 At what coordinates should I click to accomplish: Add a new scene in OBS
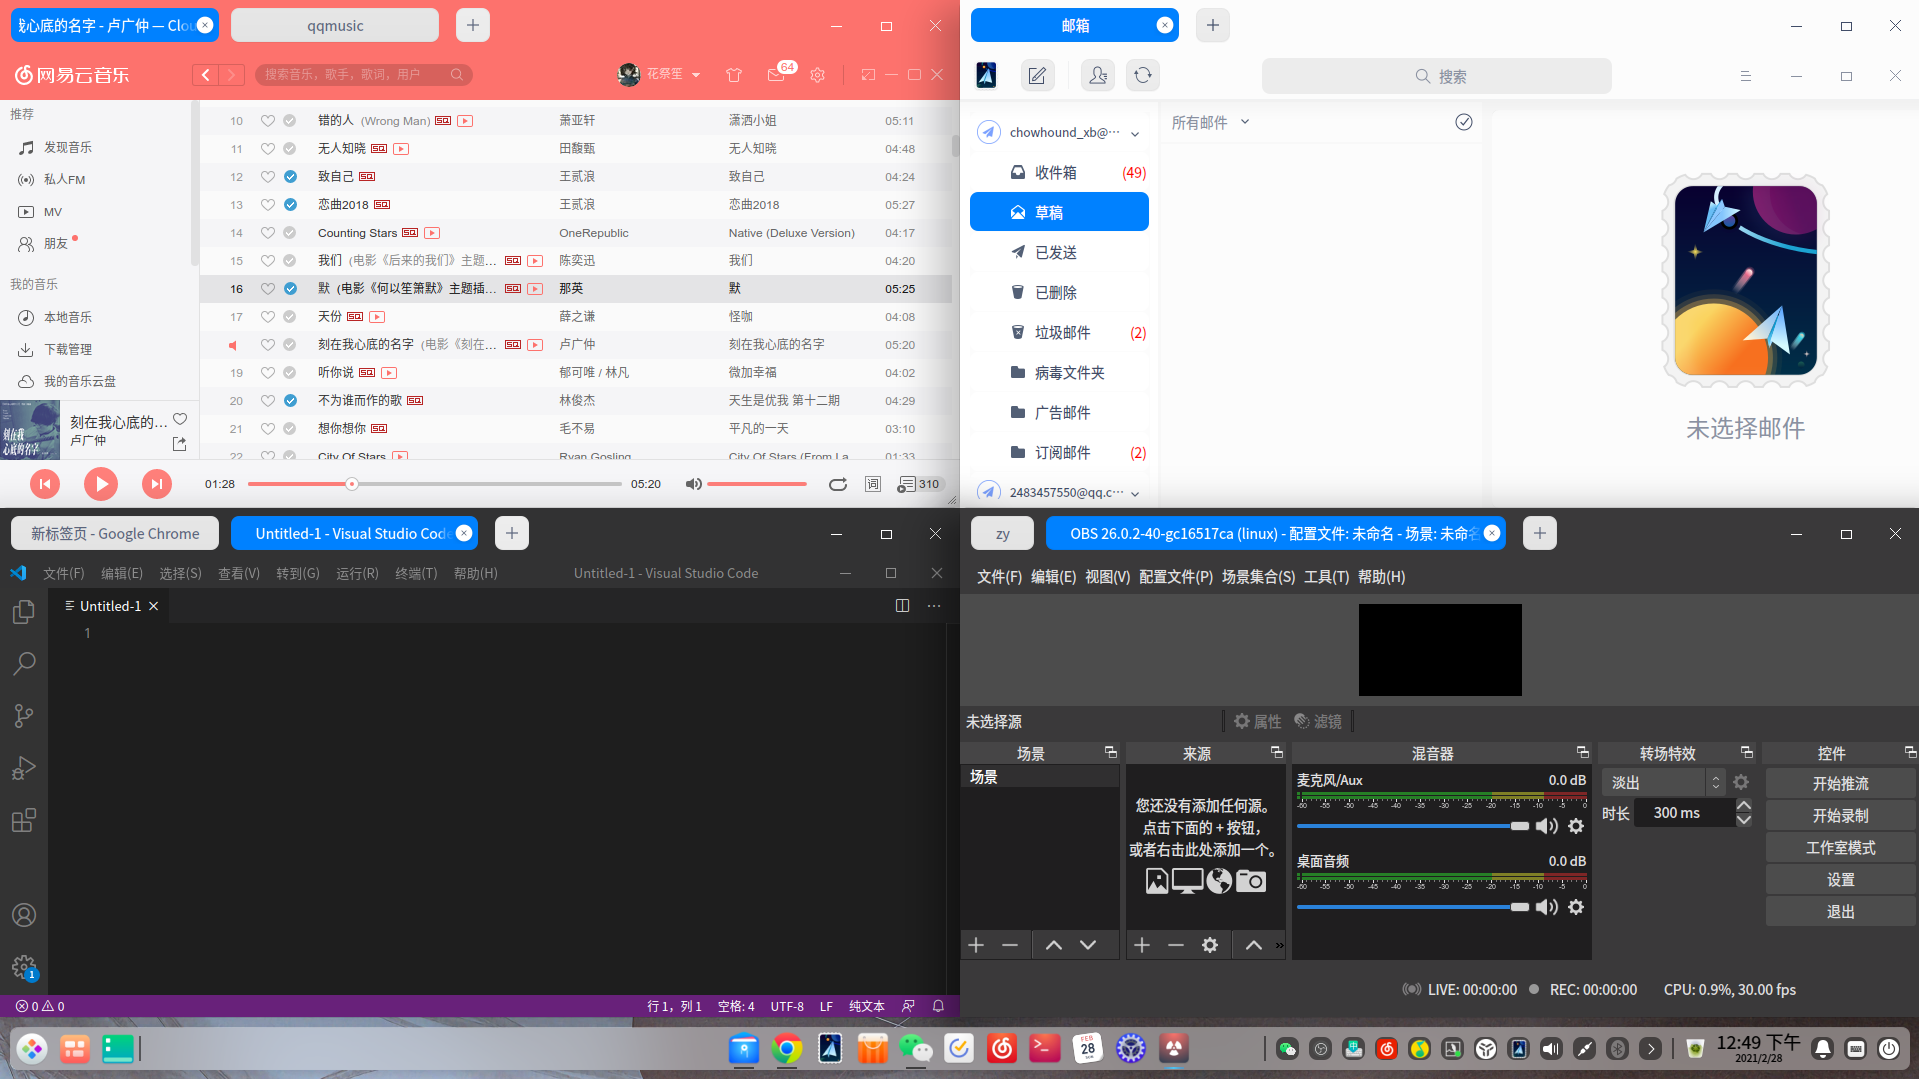point(976,945)
